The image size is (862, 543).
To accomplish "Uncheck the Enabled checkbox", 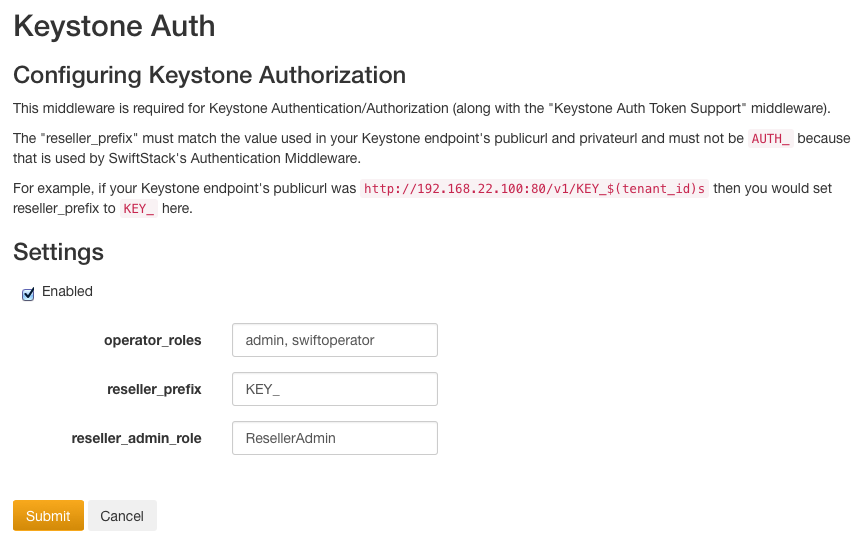I will pos(28,295).
